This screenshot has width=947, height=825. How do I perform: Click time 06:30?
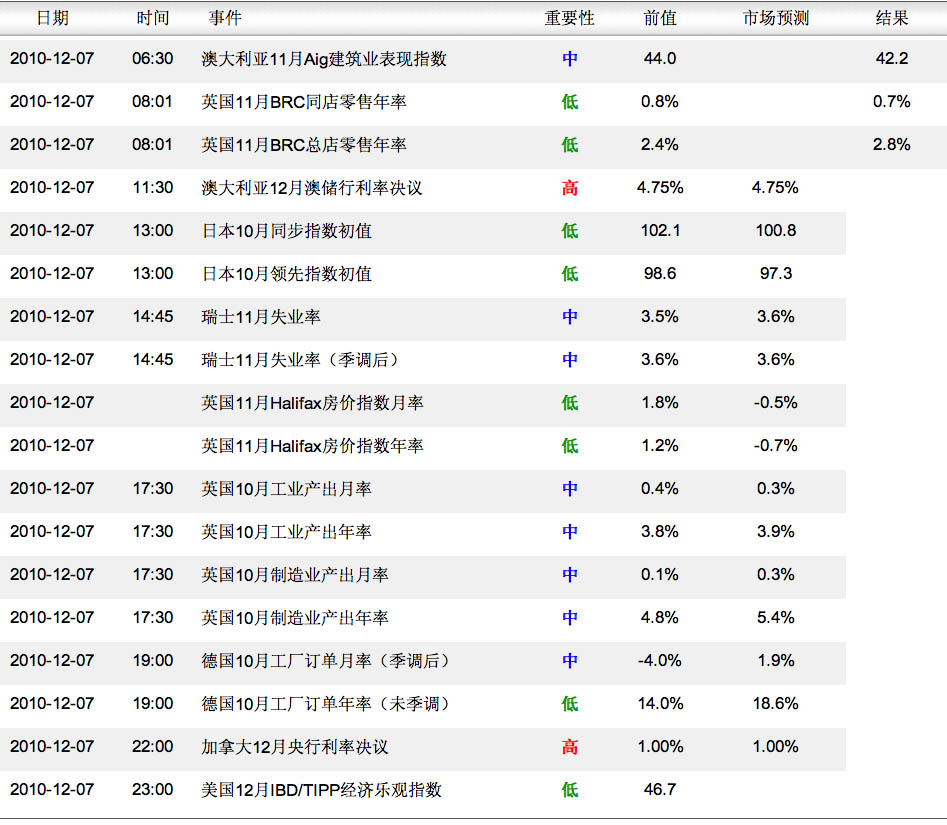[x=153, y=59]
